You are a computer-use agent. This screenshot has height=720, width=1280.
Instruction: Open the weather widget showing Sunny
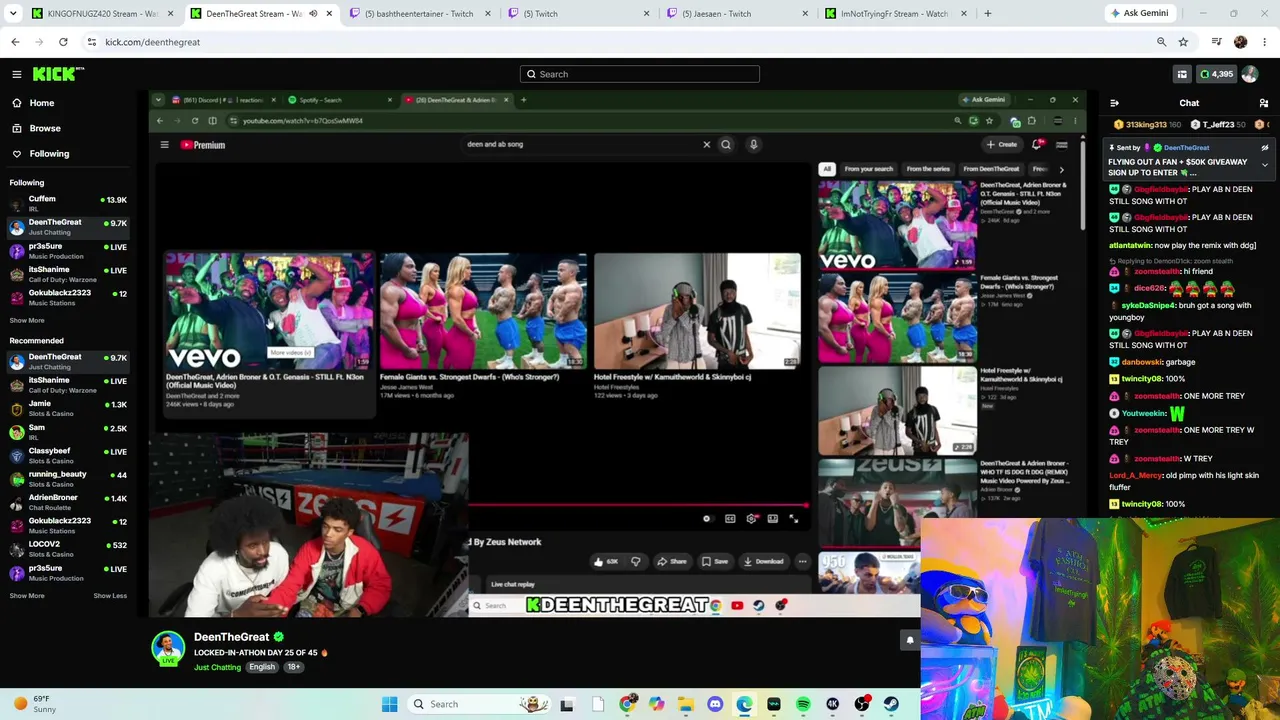click(36, 704)
